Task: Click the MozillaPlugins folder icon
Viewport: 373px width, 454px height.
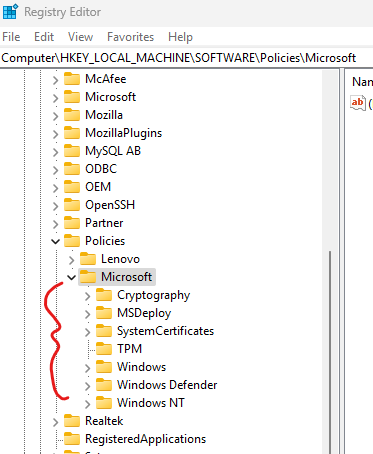Action: pos(72,133)
